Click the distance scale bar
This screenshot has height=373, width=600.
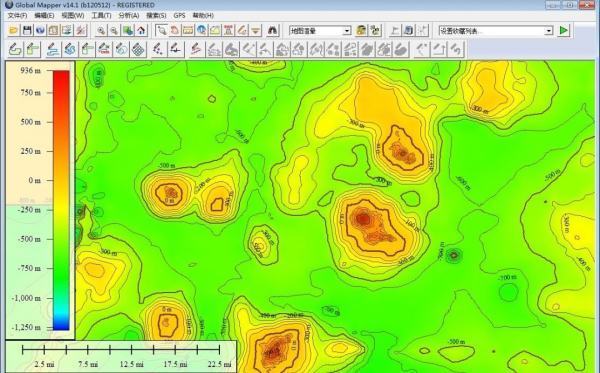click(121, 349)
